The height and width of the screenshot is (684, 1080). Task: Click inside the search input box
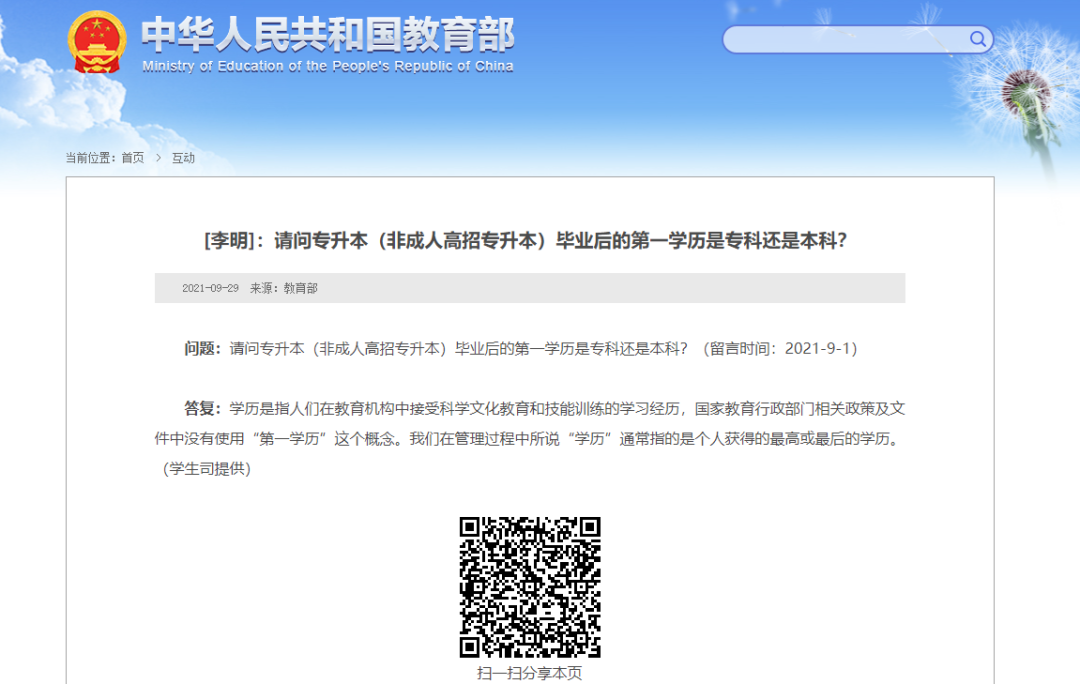point(850,39)
